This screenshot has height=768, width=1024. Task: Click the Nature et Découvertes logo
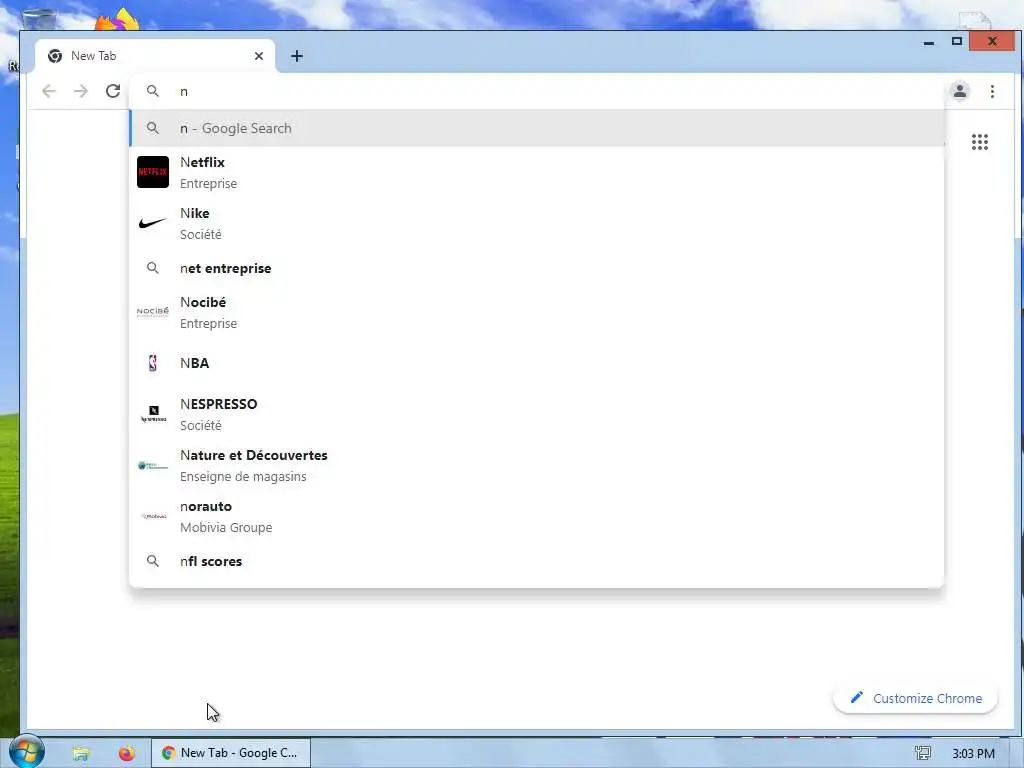(x=153, y=465)
